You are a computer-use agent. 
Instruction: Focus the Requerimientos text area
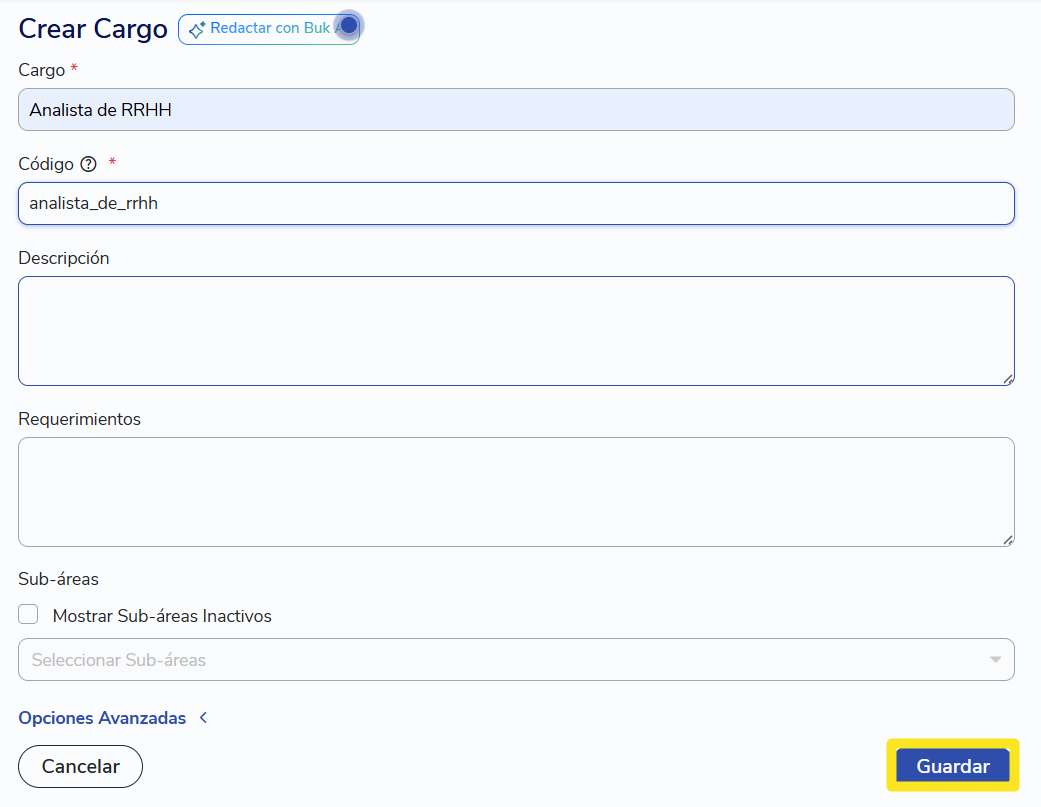pyautogui.click(x=516, y=492)
